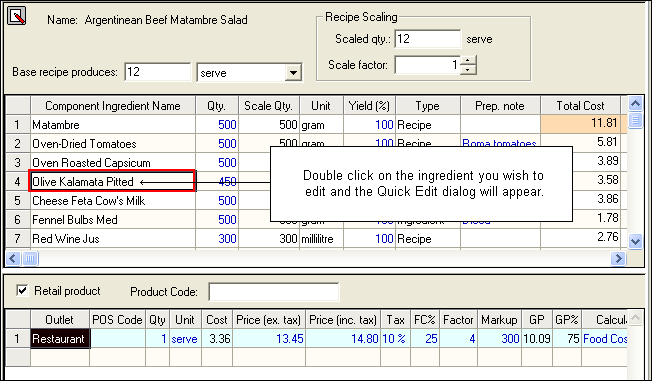Click the 10 % tax cell
This screenshot has height=381, width=652.
coord(395,339)
